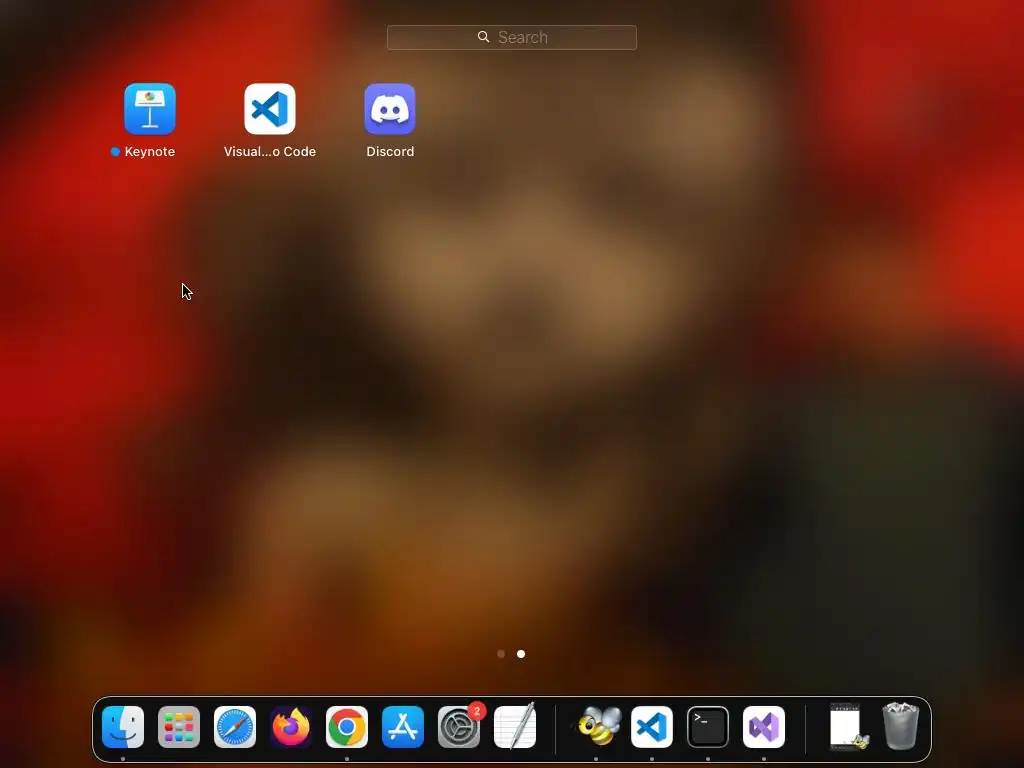The width and height of the screenshot is (1024, 768).
Task: Click the Launchpad Search field
Action: click(x=511, y=37)
